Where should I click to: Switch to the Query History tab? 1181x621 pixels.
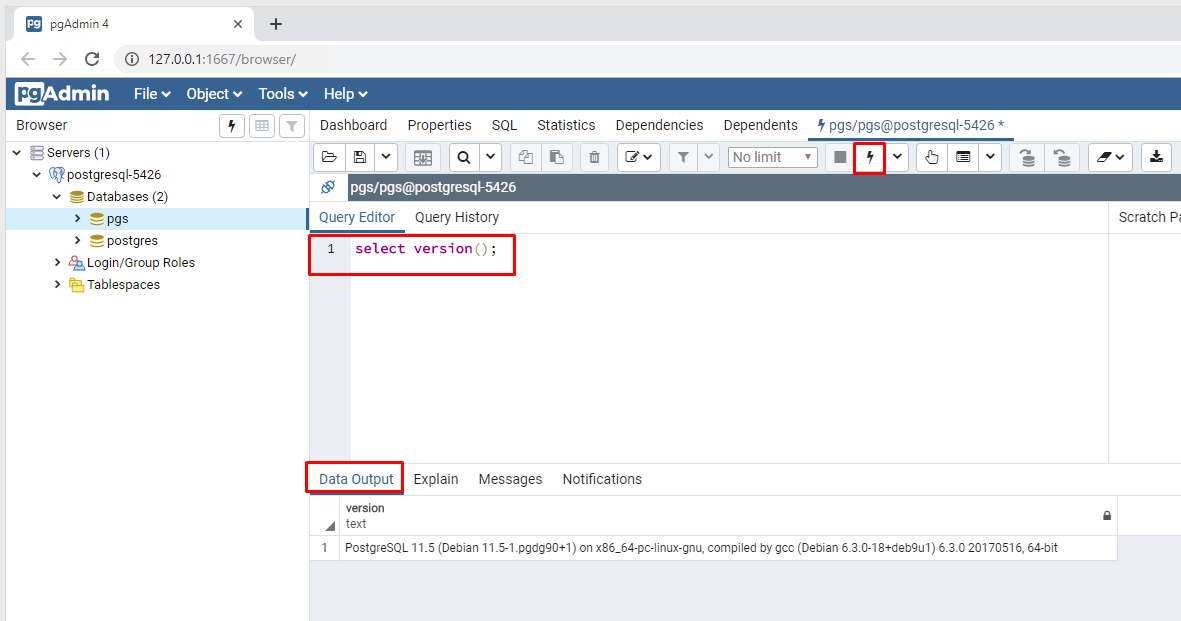coord(456,217)
